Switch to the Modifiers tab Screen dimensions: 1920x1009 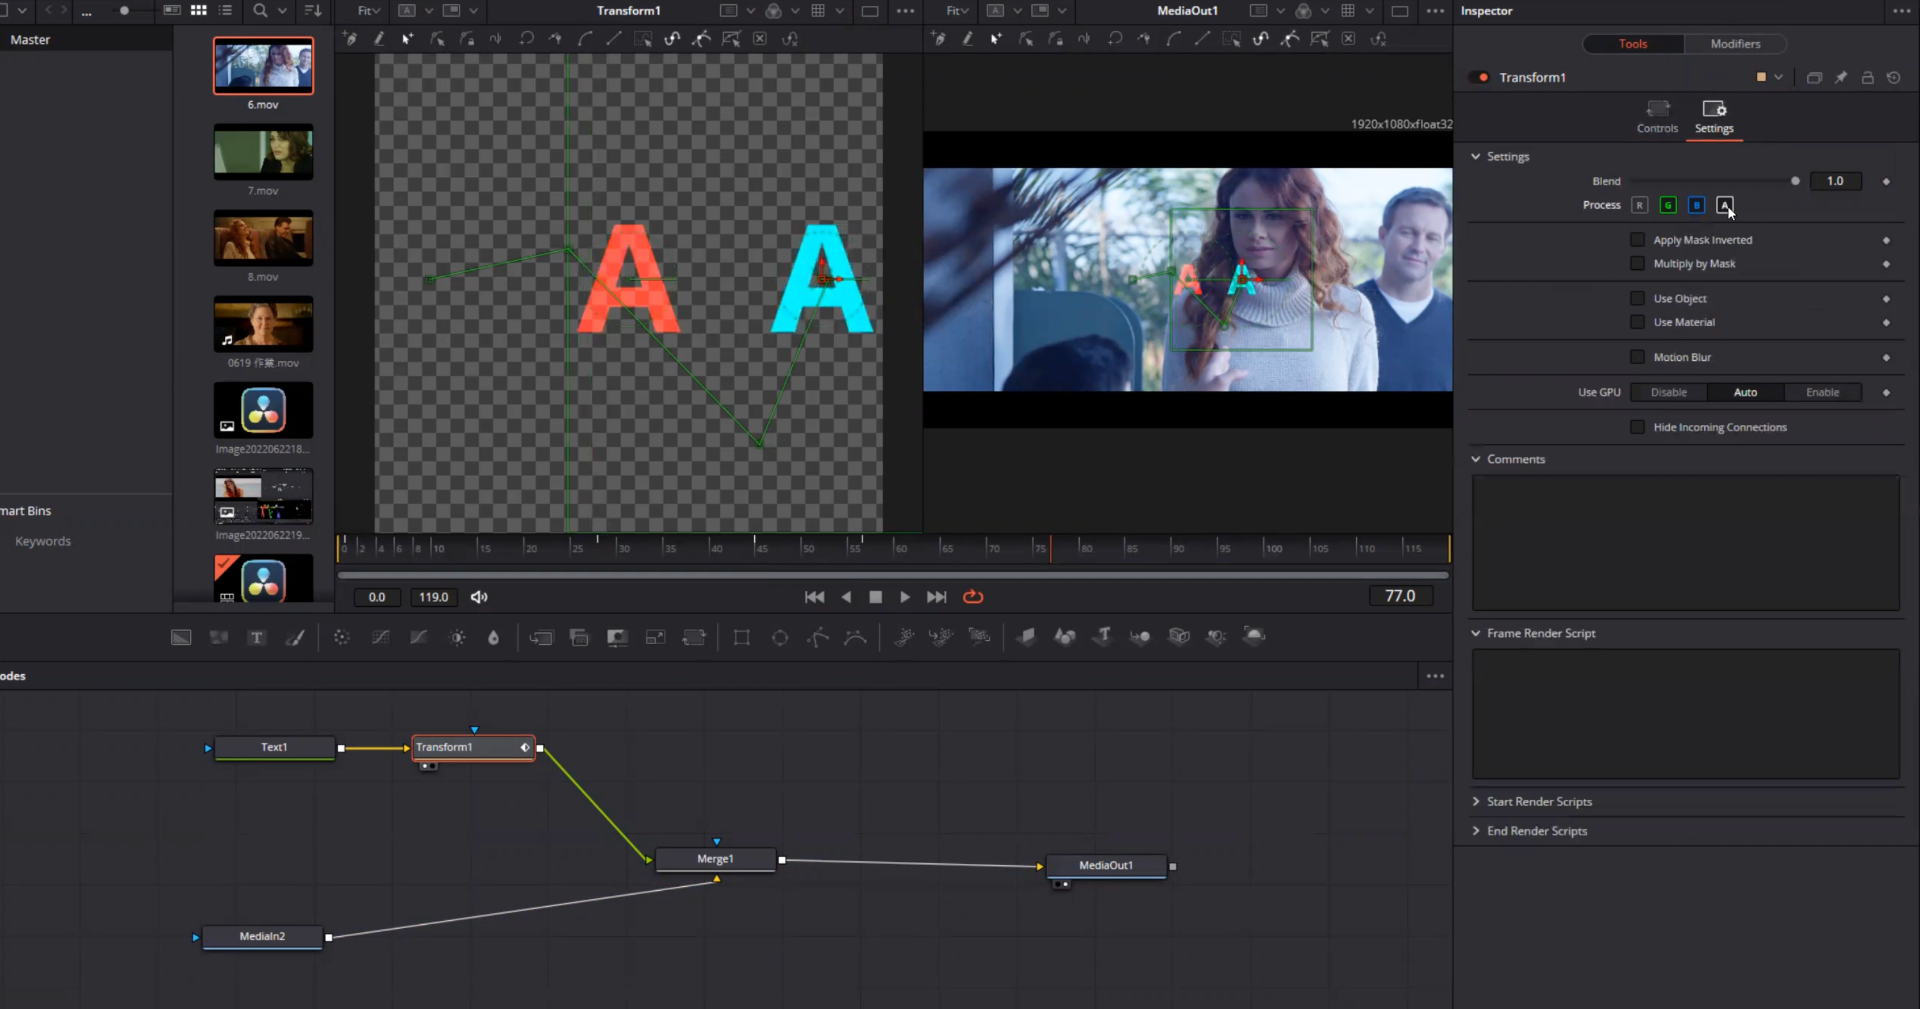pos(1735,44)
